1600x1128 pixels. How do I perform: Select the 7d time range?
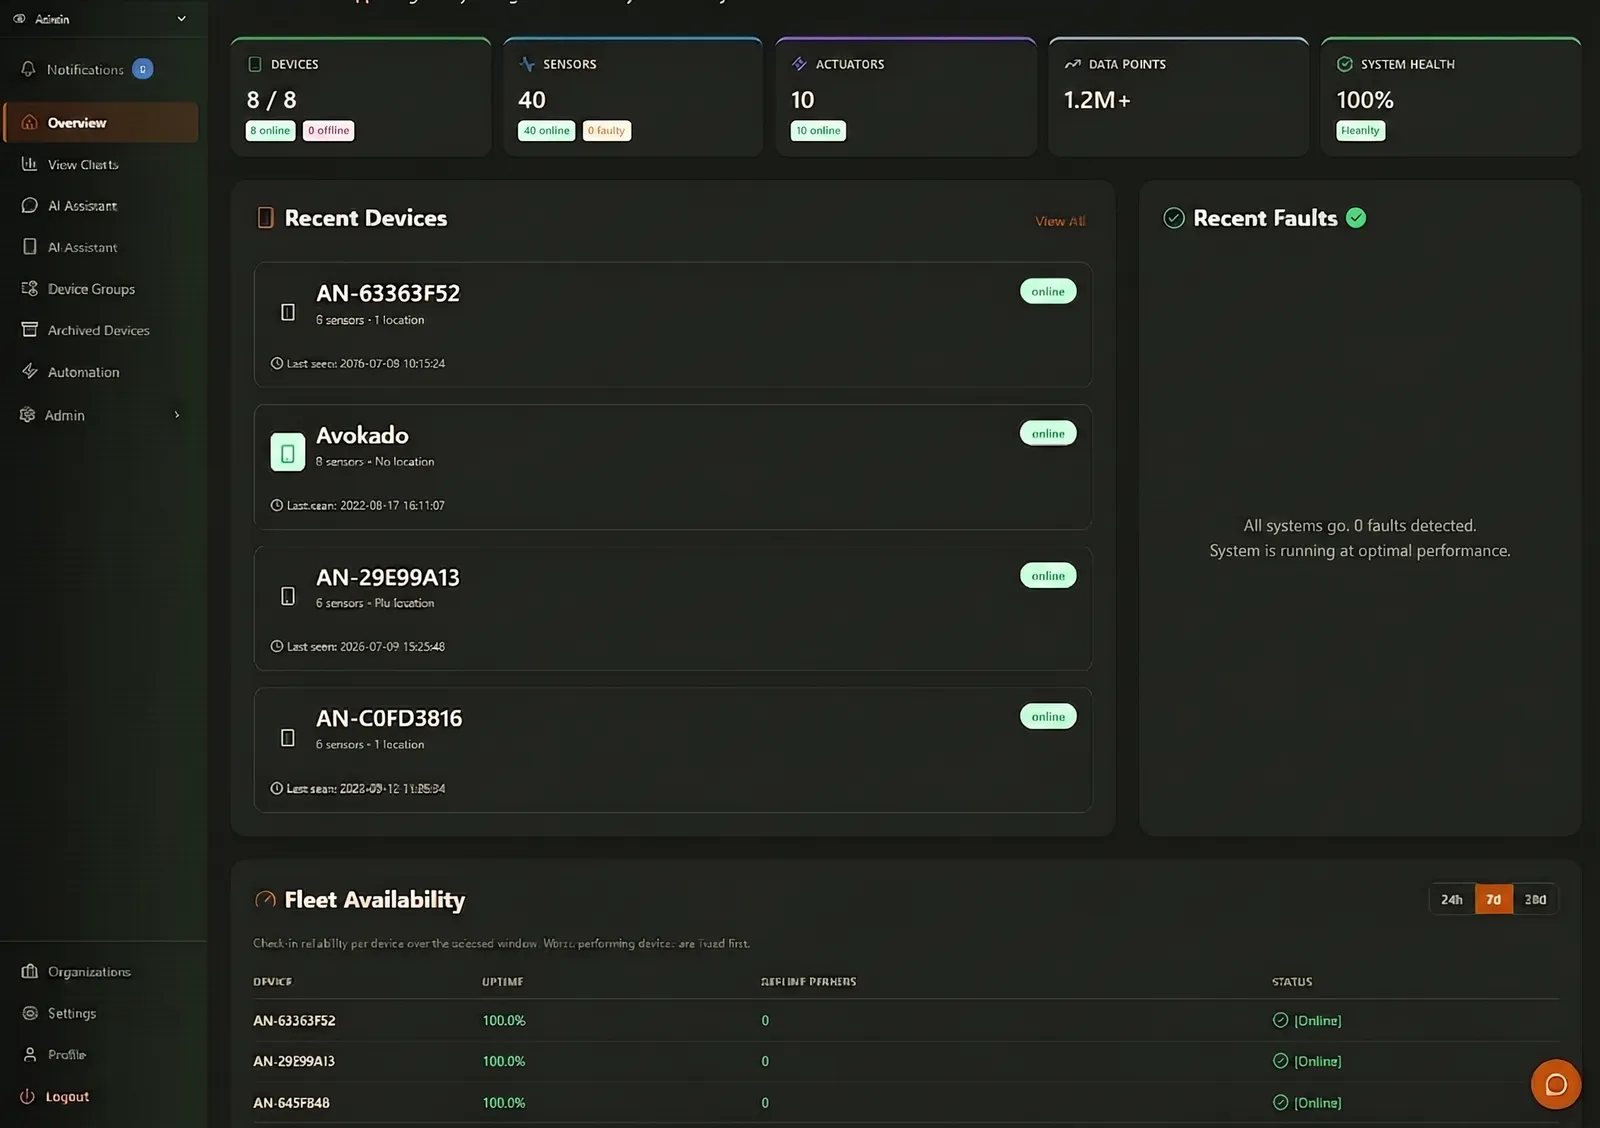(x=1493, y=899)
